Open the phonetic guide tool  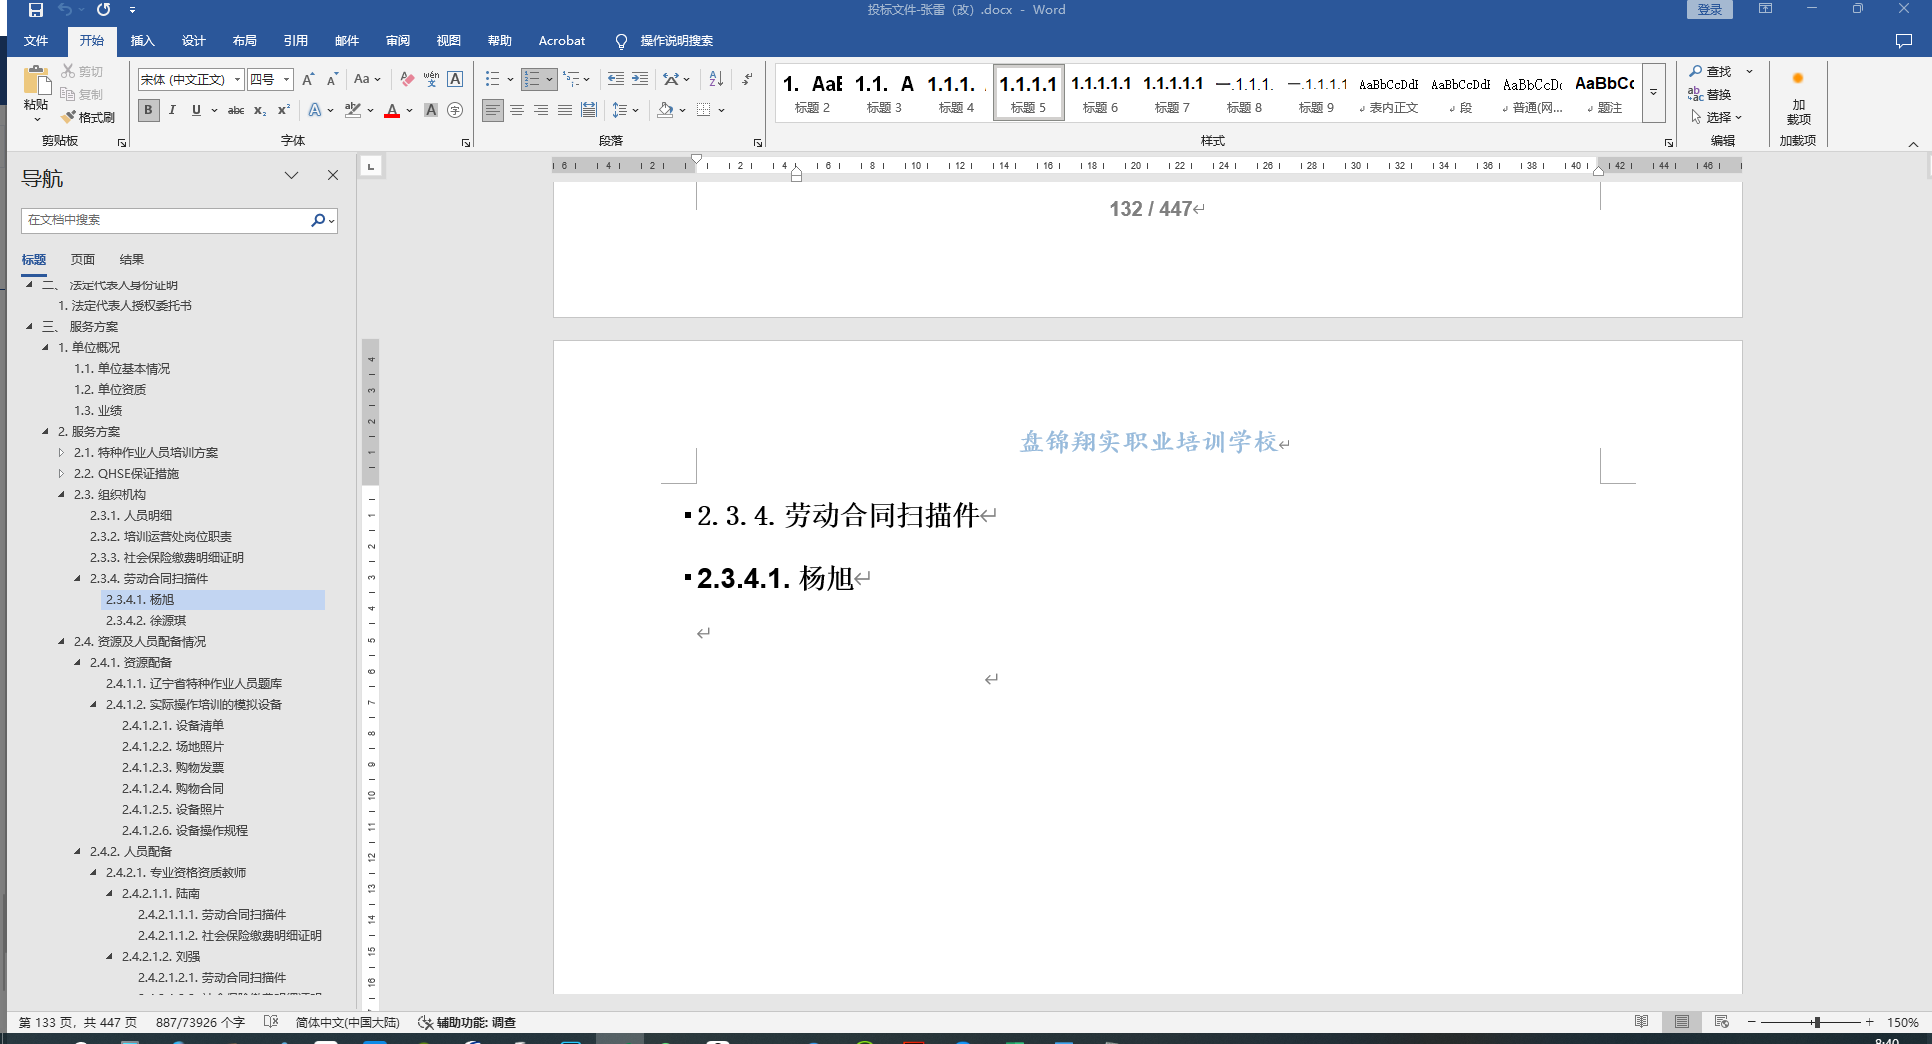tap(431, 79)
